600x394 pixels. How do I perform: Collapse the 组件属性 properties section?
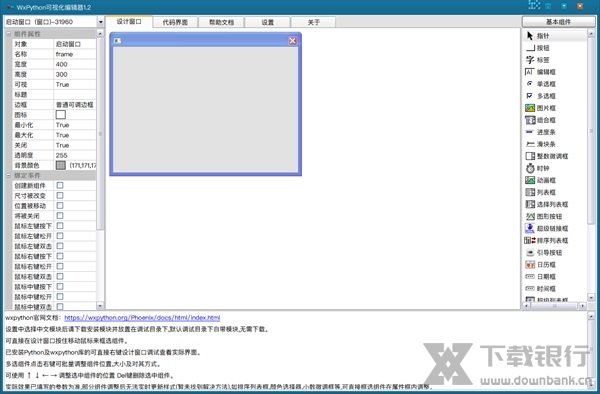8,34
